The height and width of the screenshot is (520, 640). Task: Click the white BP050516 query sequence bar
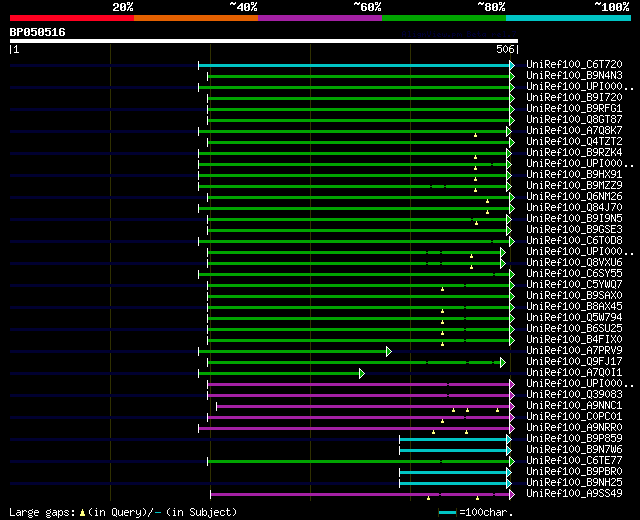(264, 41)
